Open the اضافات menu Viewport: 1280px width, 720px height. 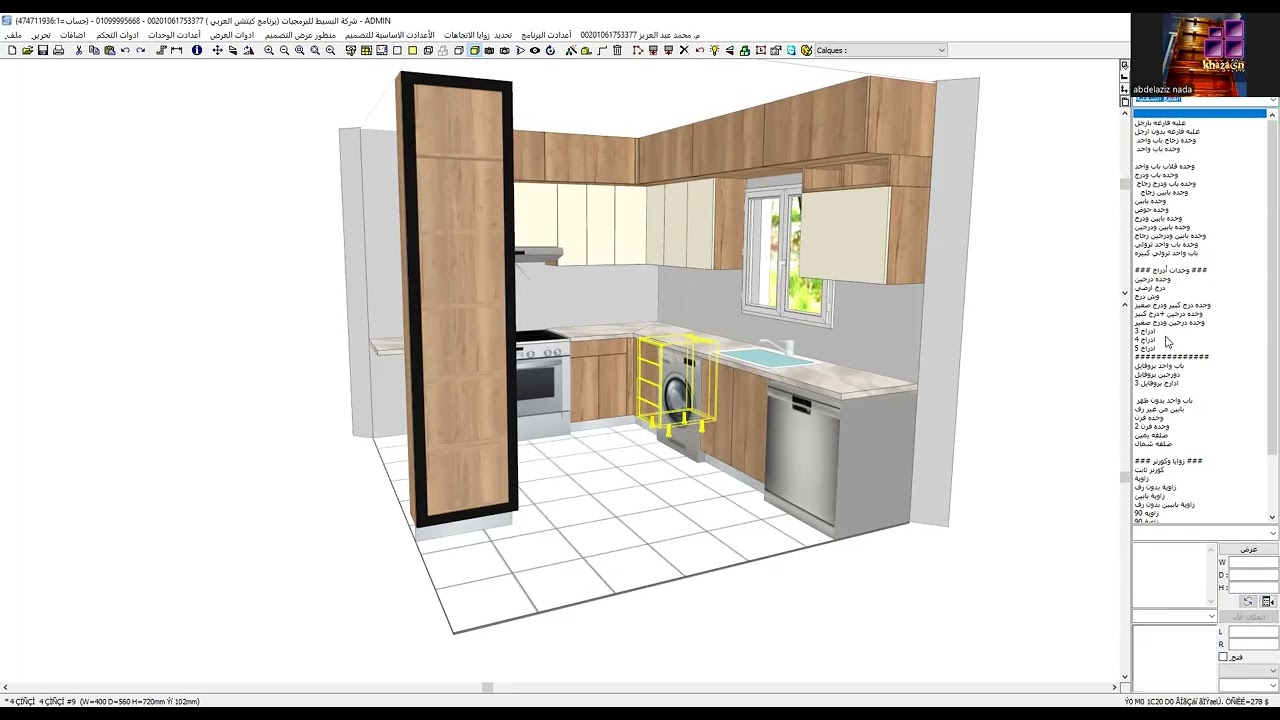coord(73,35)
